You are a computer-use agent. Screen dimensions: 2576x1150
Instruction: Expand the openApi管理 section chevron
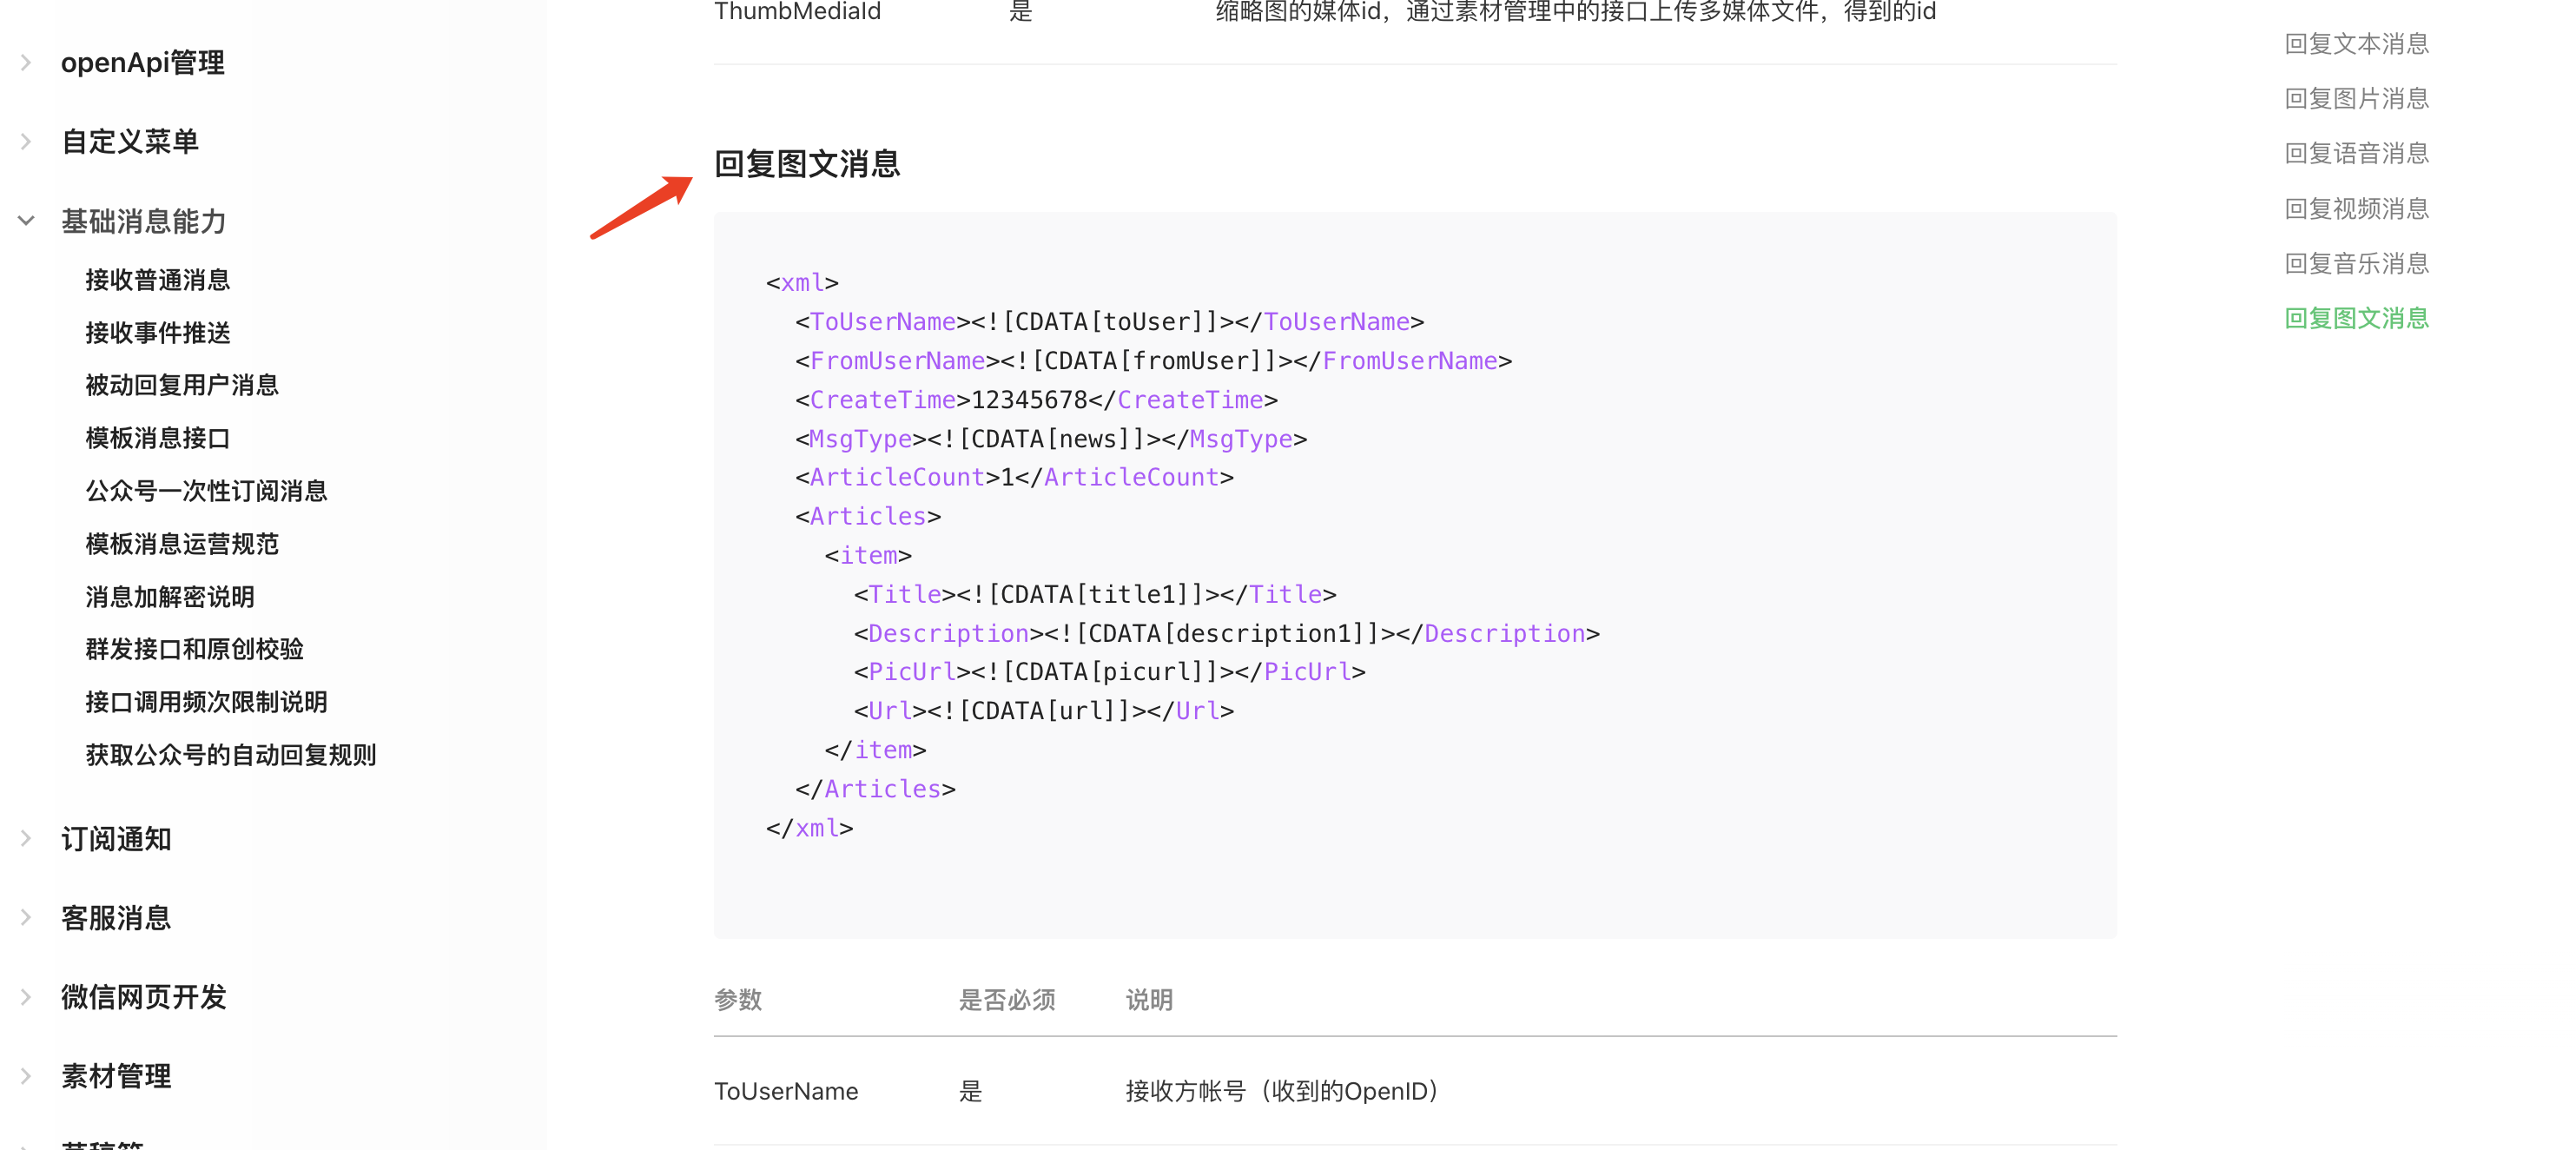[26, 63]
